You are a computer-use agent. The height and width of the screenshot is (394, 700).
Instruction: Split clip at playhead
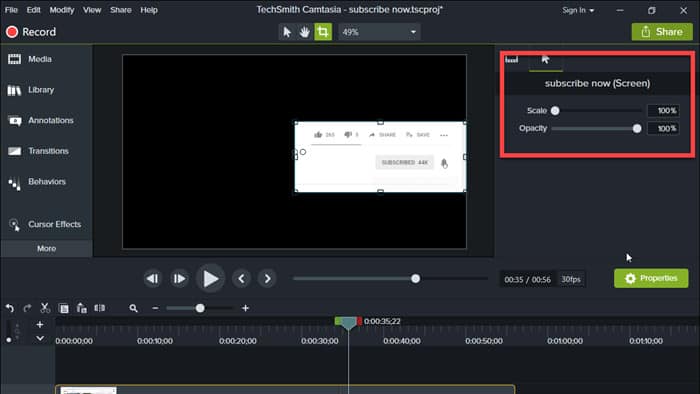(x=100, y=308)
